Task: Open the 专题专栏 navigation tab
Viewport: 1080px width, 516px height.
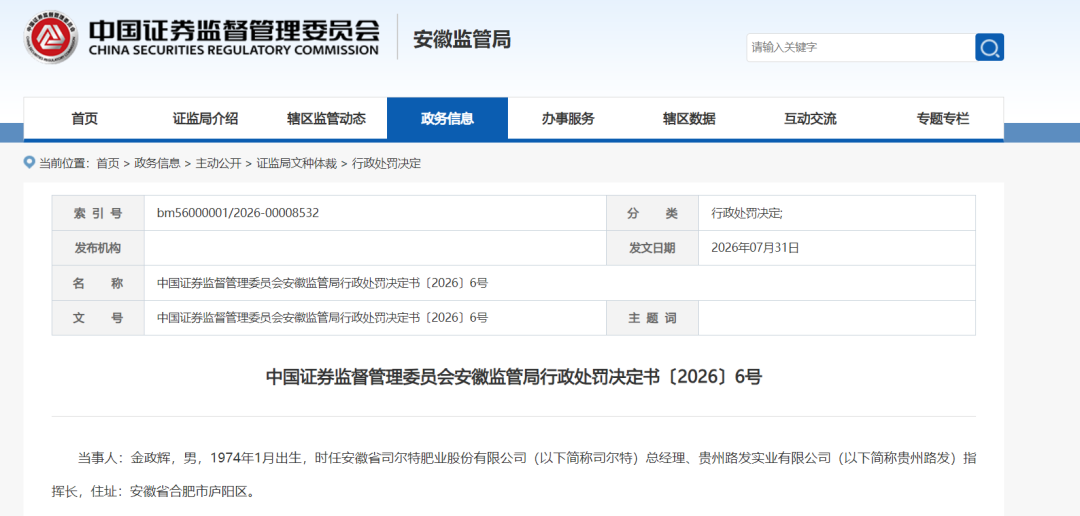Action: click(x=943, y=118)
